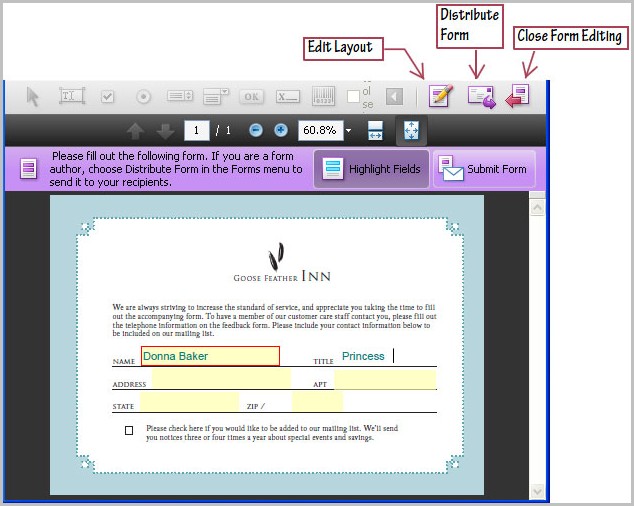Select the arrow pointer tool
This screenshot has width=634, height=506.
(x=32, y=97)
